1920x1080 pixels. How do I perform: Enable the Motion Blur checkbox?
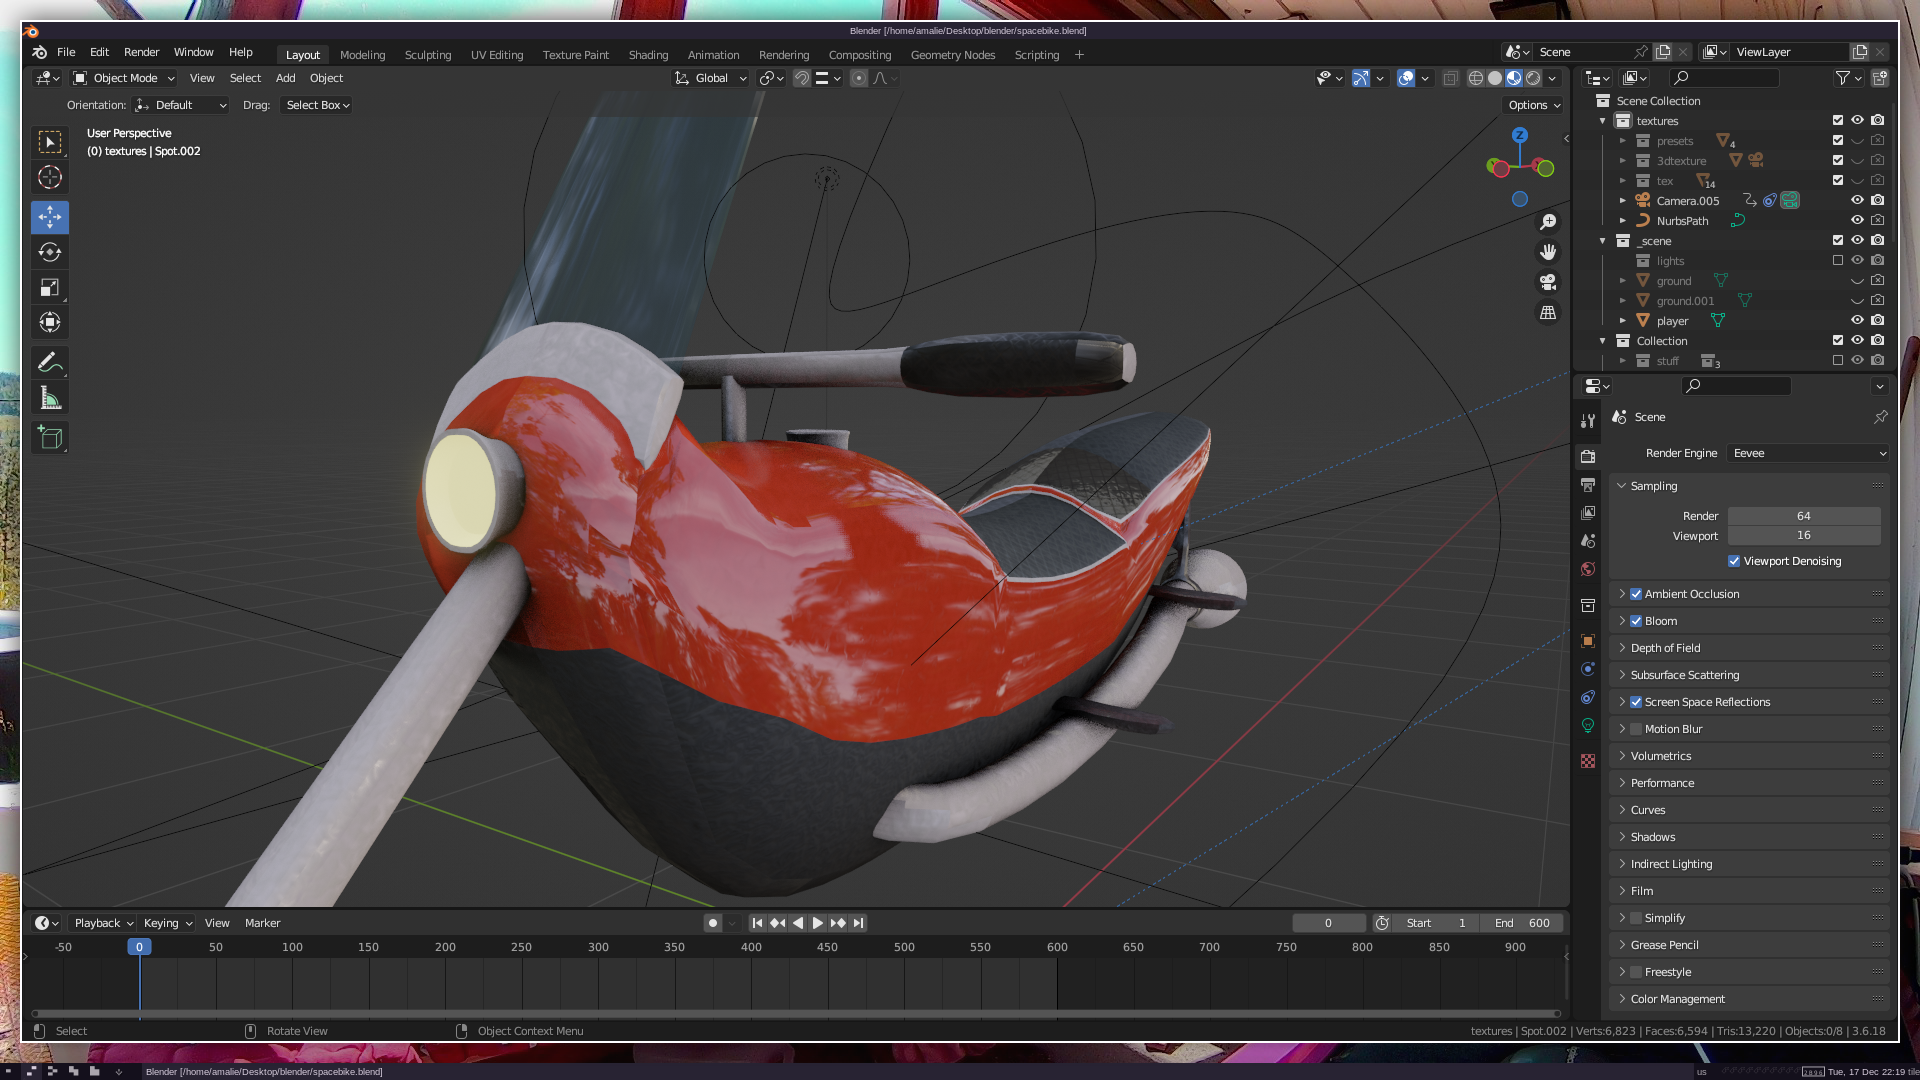click(x=1636, y=729)
